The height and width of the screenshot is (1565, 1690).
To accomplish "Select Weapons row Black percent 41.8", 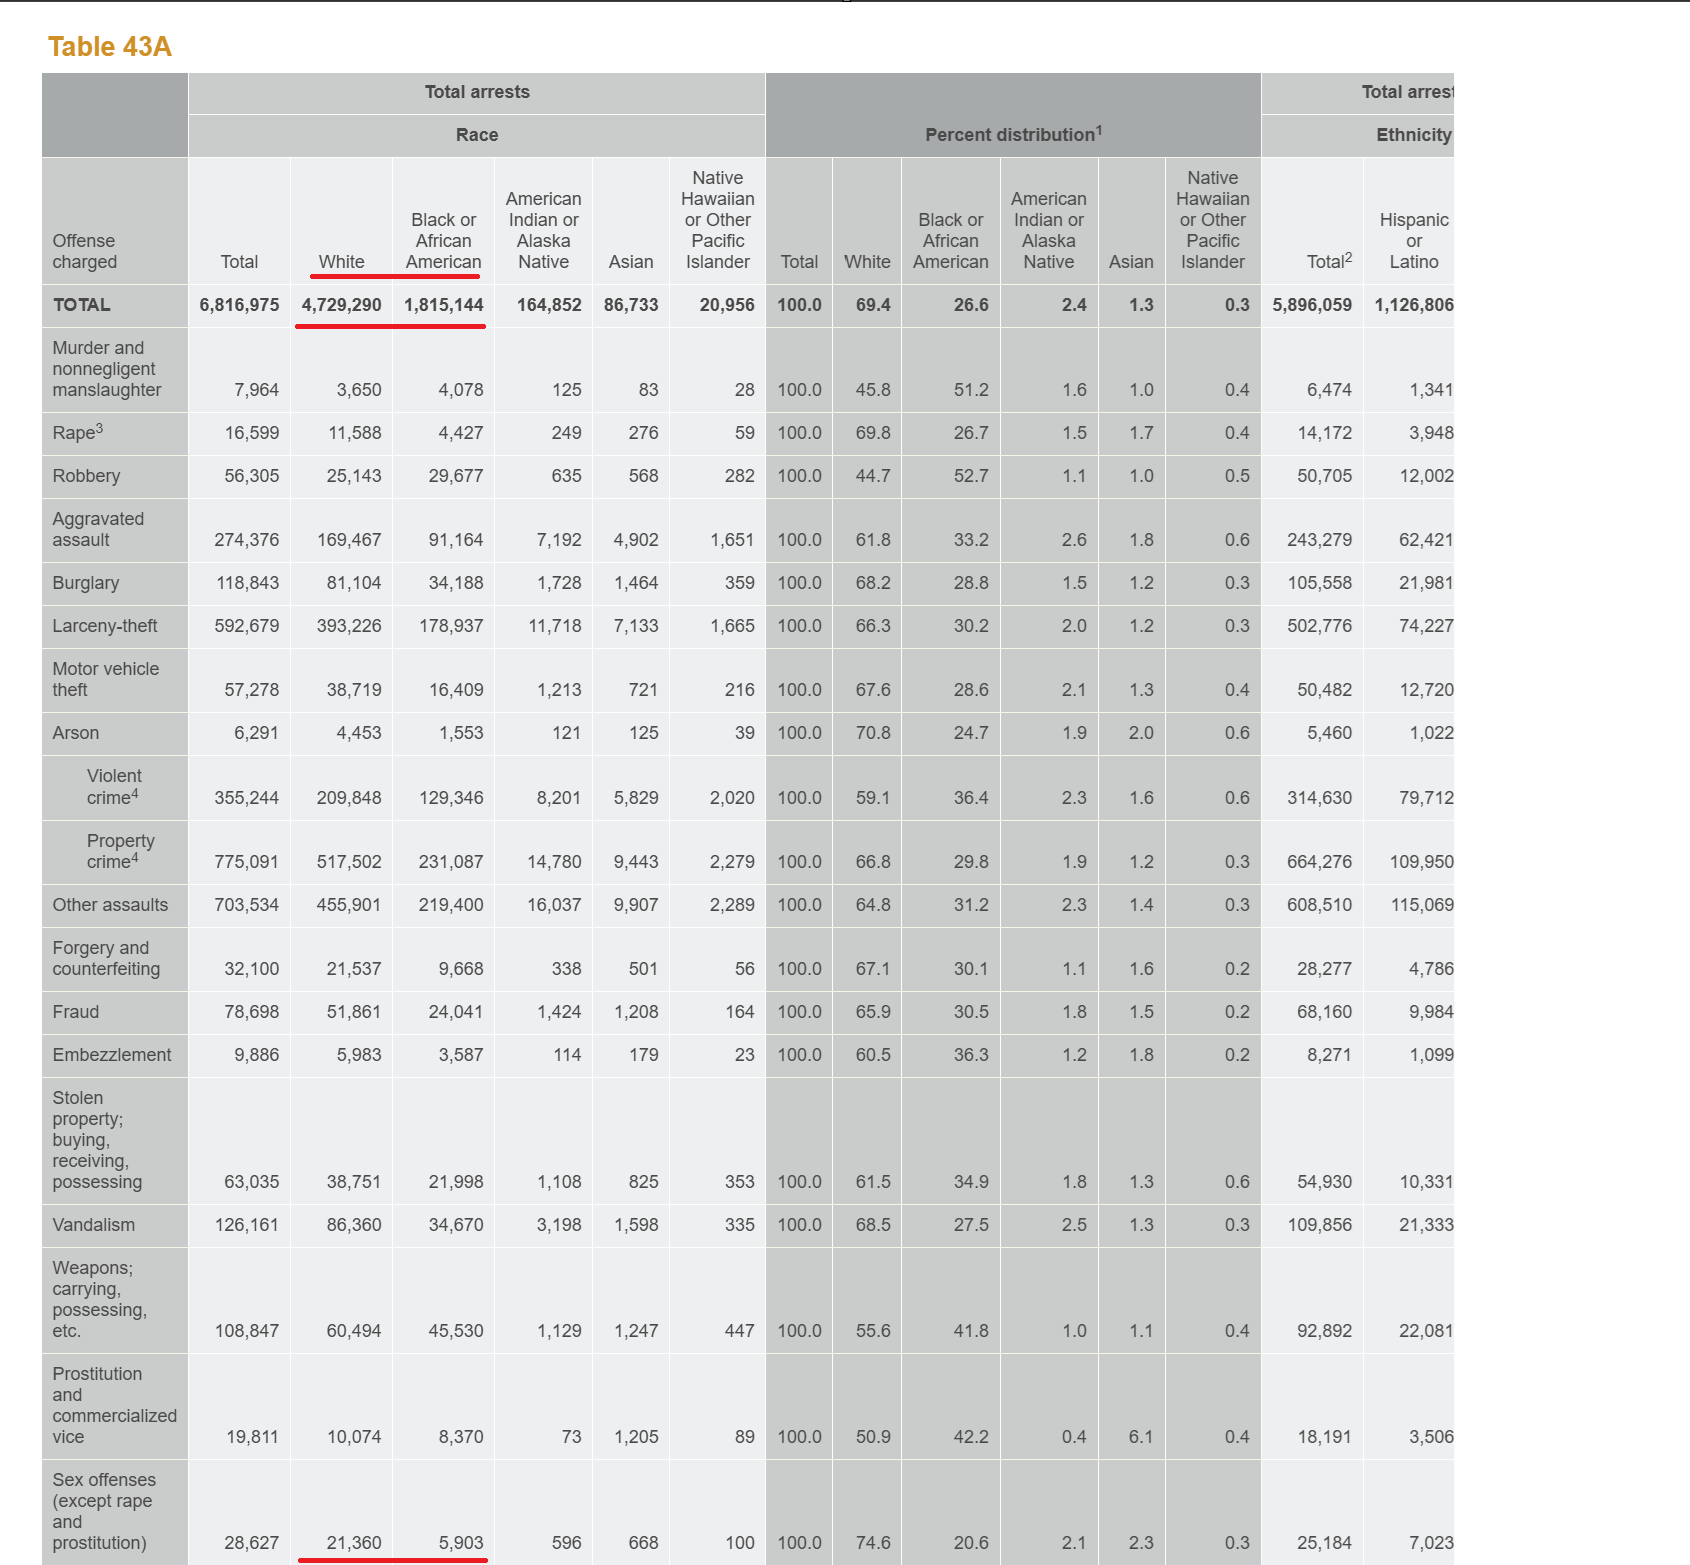I will point(970,1331).
